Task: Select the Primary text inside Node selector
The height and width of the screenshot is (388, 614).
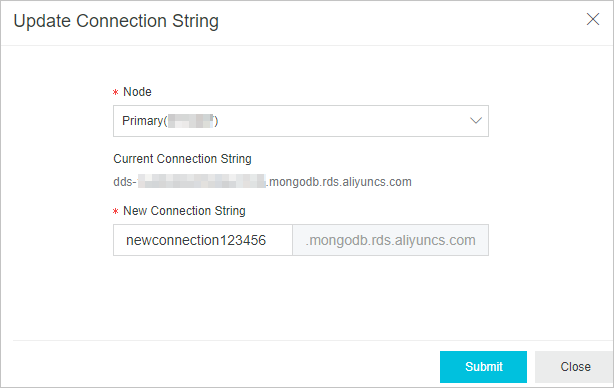Action: 143,121
